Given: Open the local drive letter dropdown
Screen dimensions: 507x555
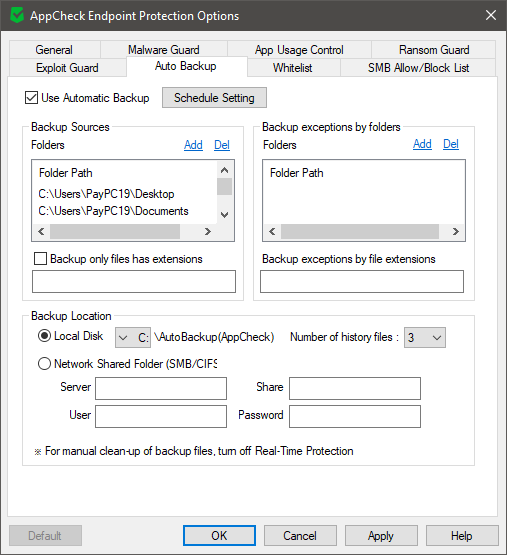Looking at the screenshot, I should [133, 337].
